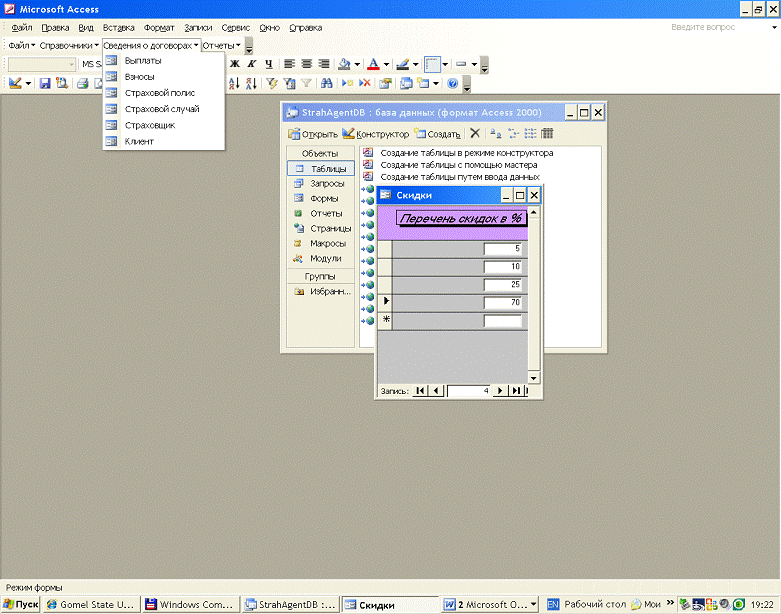Click the discount field containing 25
781x614 pixels.
[503, 285]
